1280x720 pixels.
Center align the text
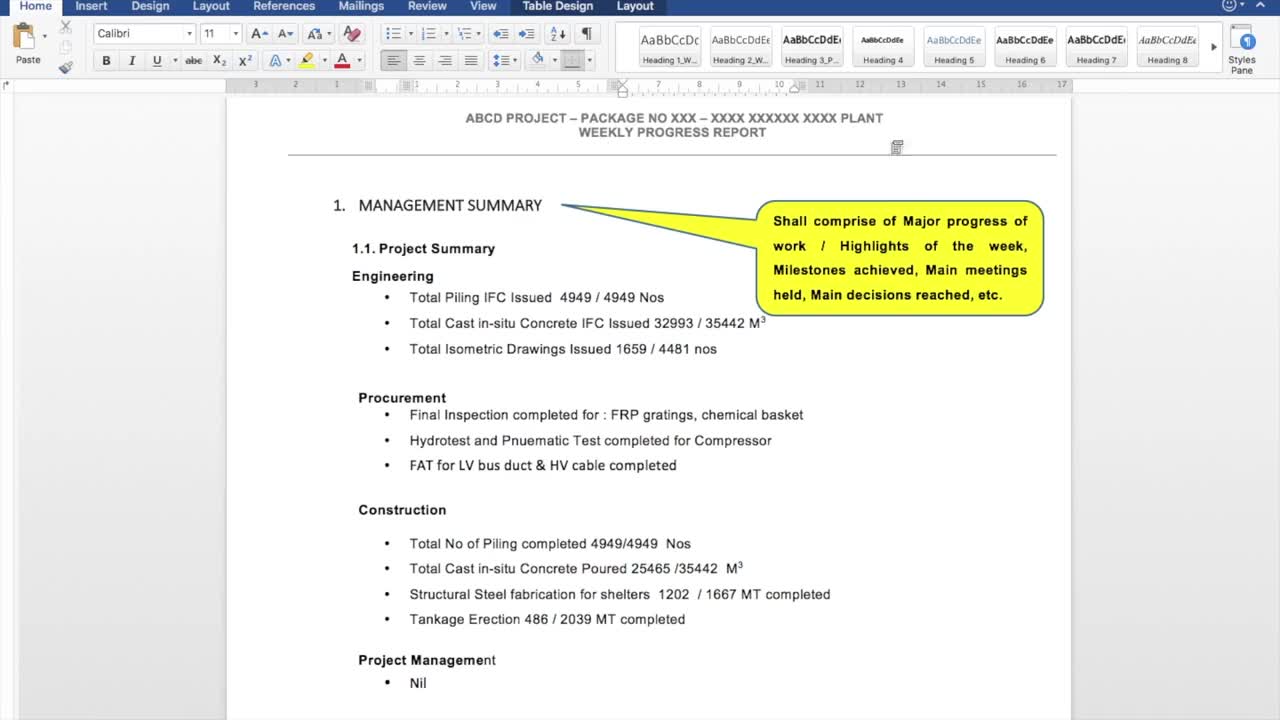419,61
